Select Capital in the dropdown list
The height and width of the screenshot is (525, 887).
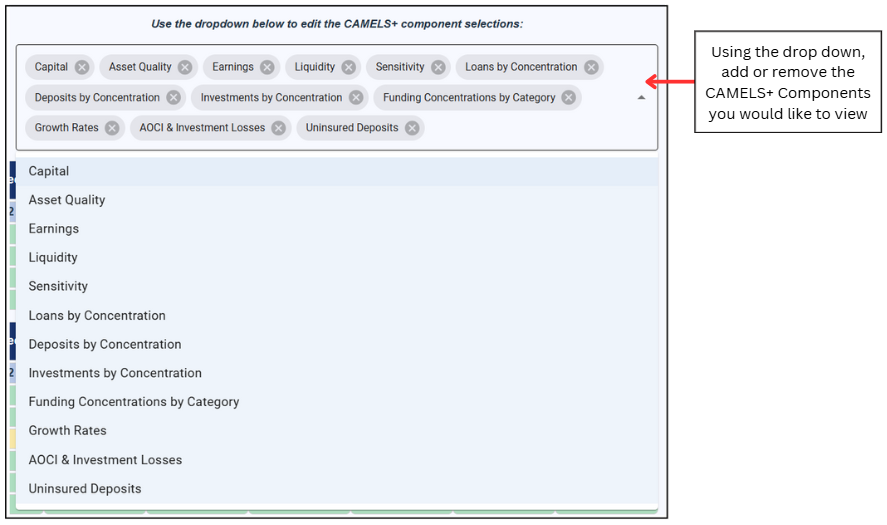point(49,171)
